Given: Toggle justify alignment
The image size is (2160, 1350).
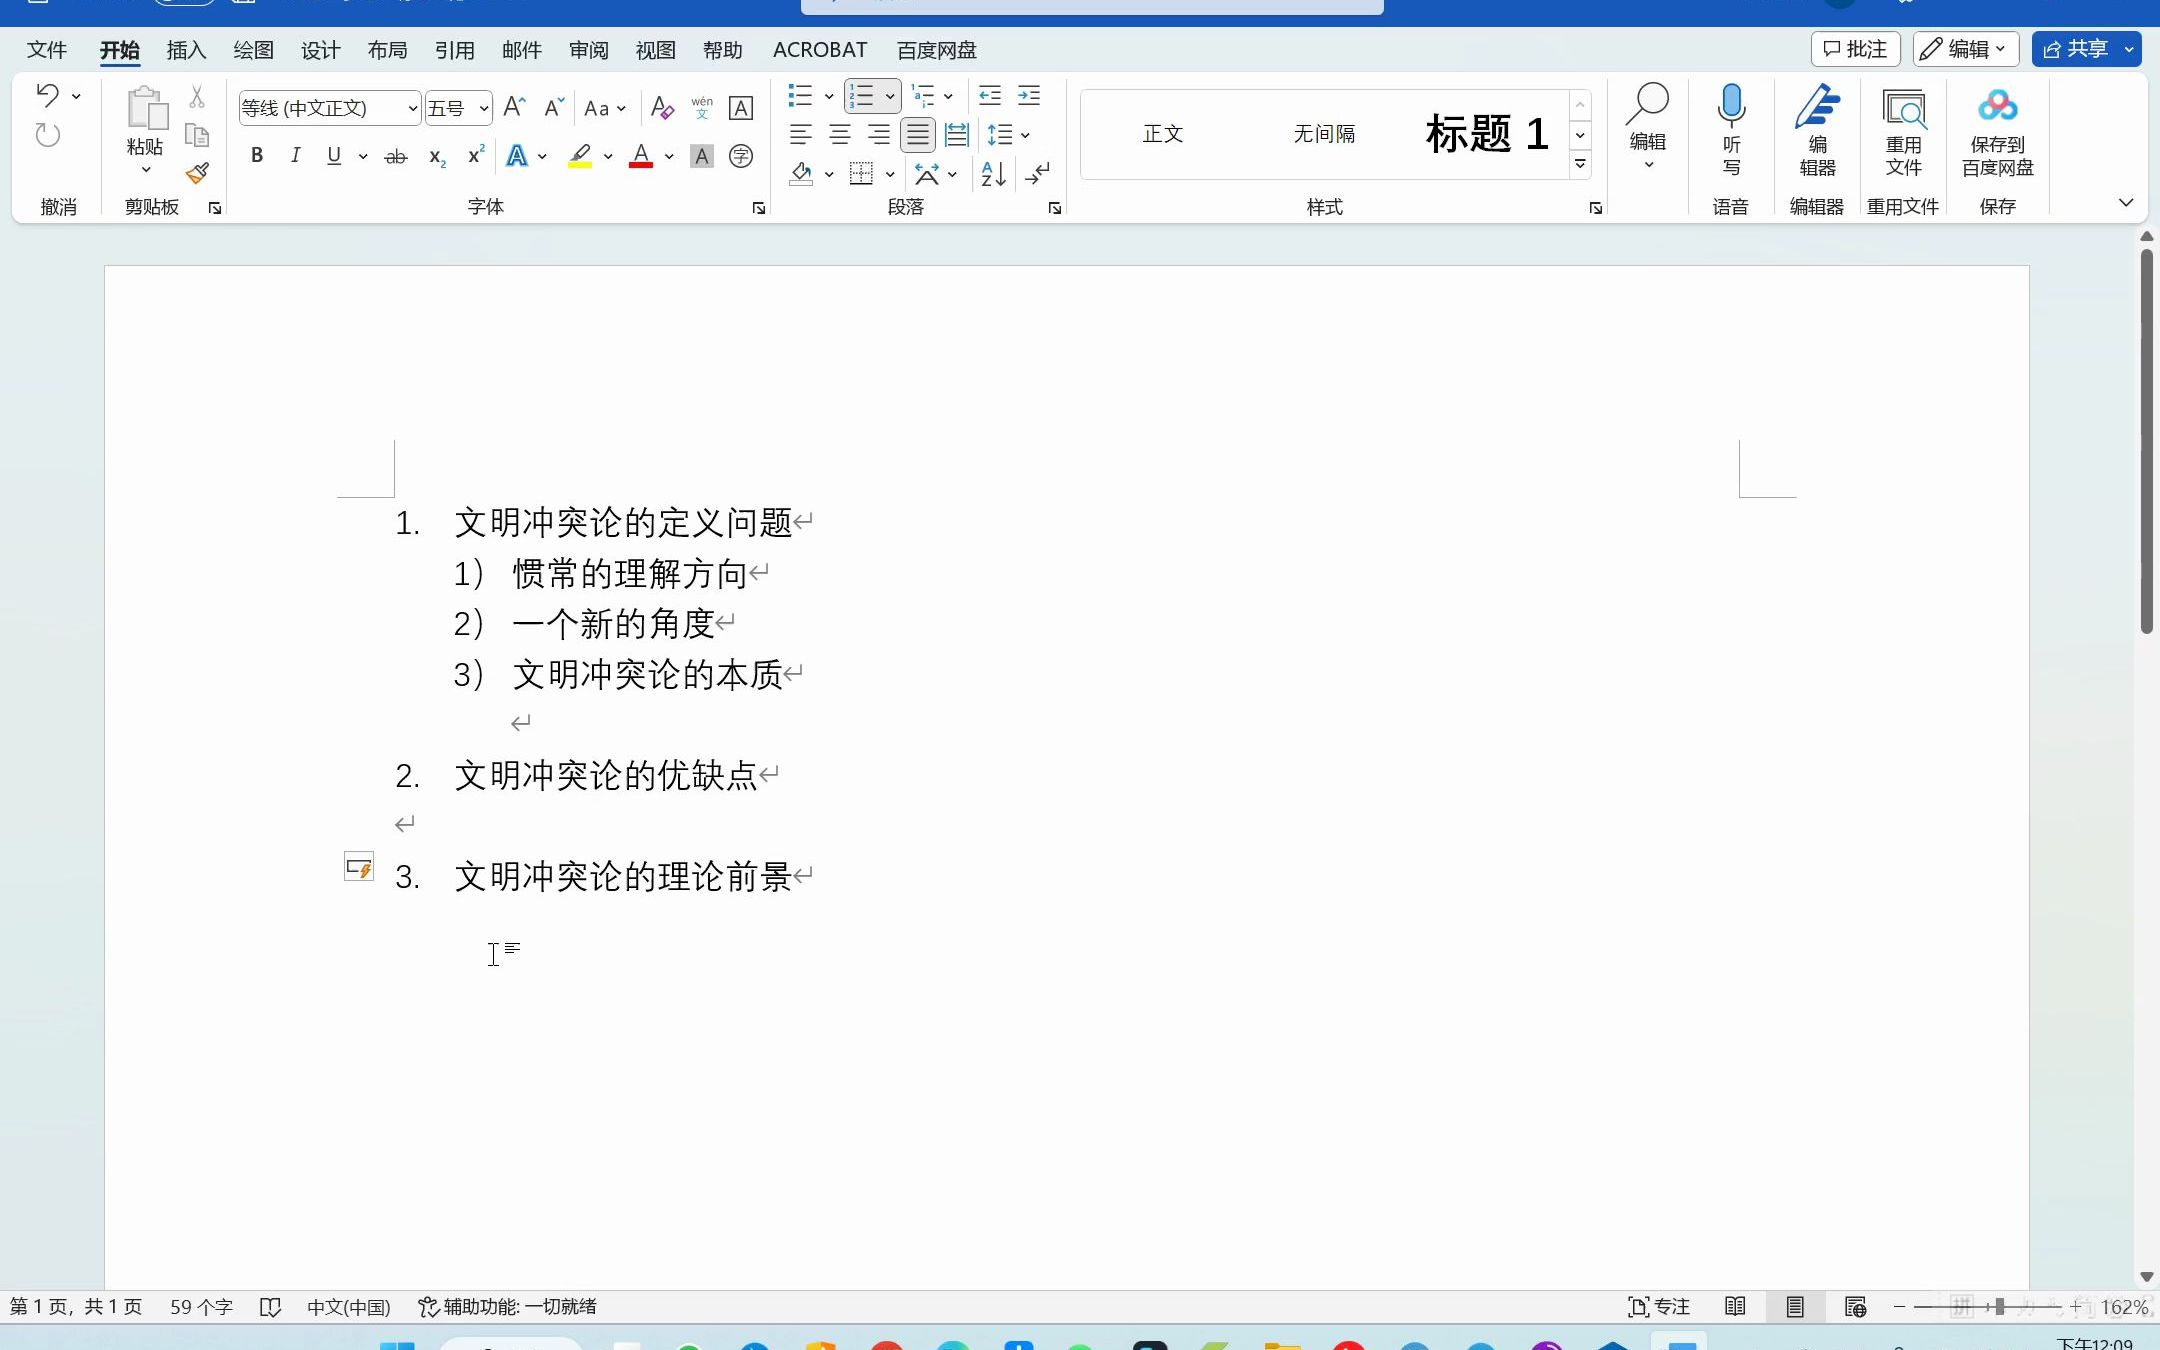Looking at the screenshot, I should point(918,134).
